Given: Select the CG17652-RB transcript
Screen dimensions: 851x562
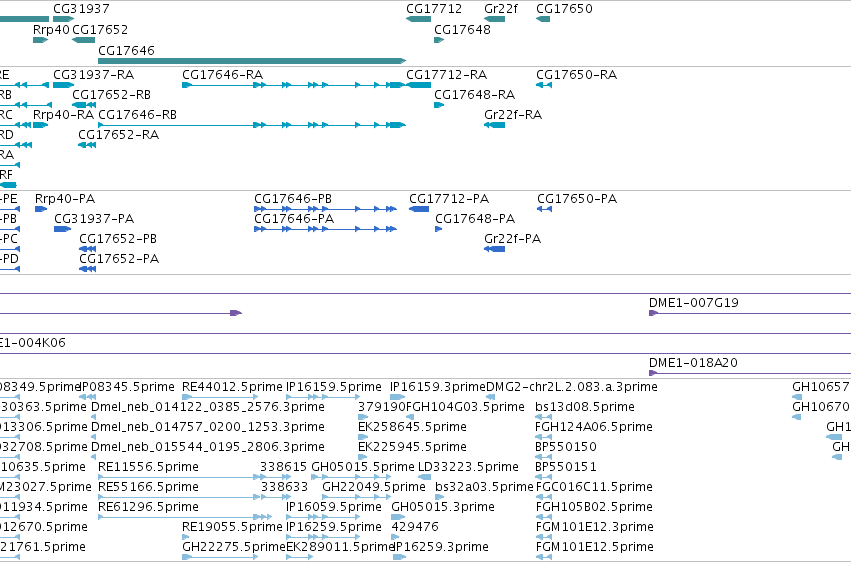Looking at the screenshot, I should point(84,105).
